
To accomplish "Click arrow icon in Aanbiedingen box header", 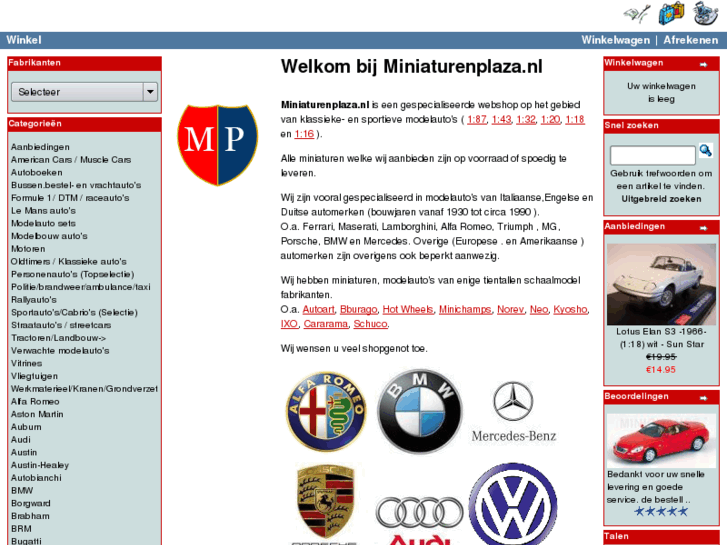I will pyautogui.click(x=703, y=228).
